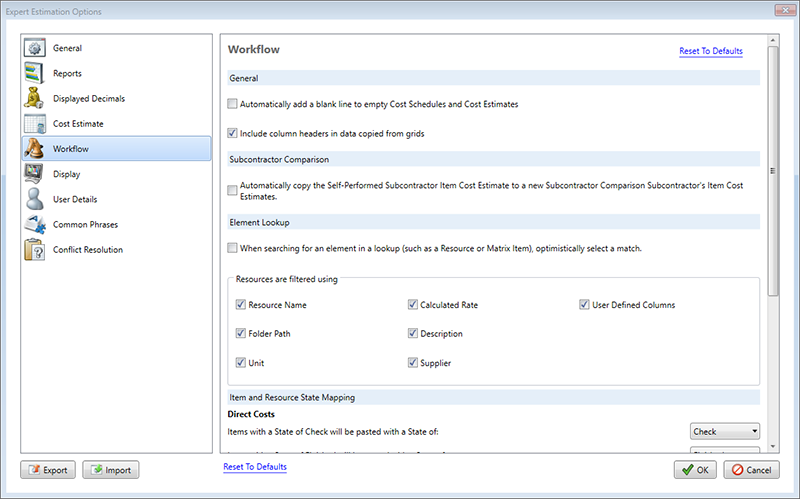Viewport: 800px width, 499px height.
Task: Click the User Details person icon
Action: point(36,199)
